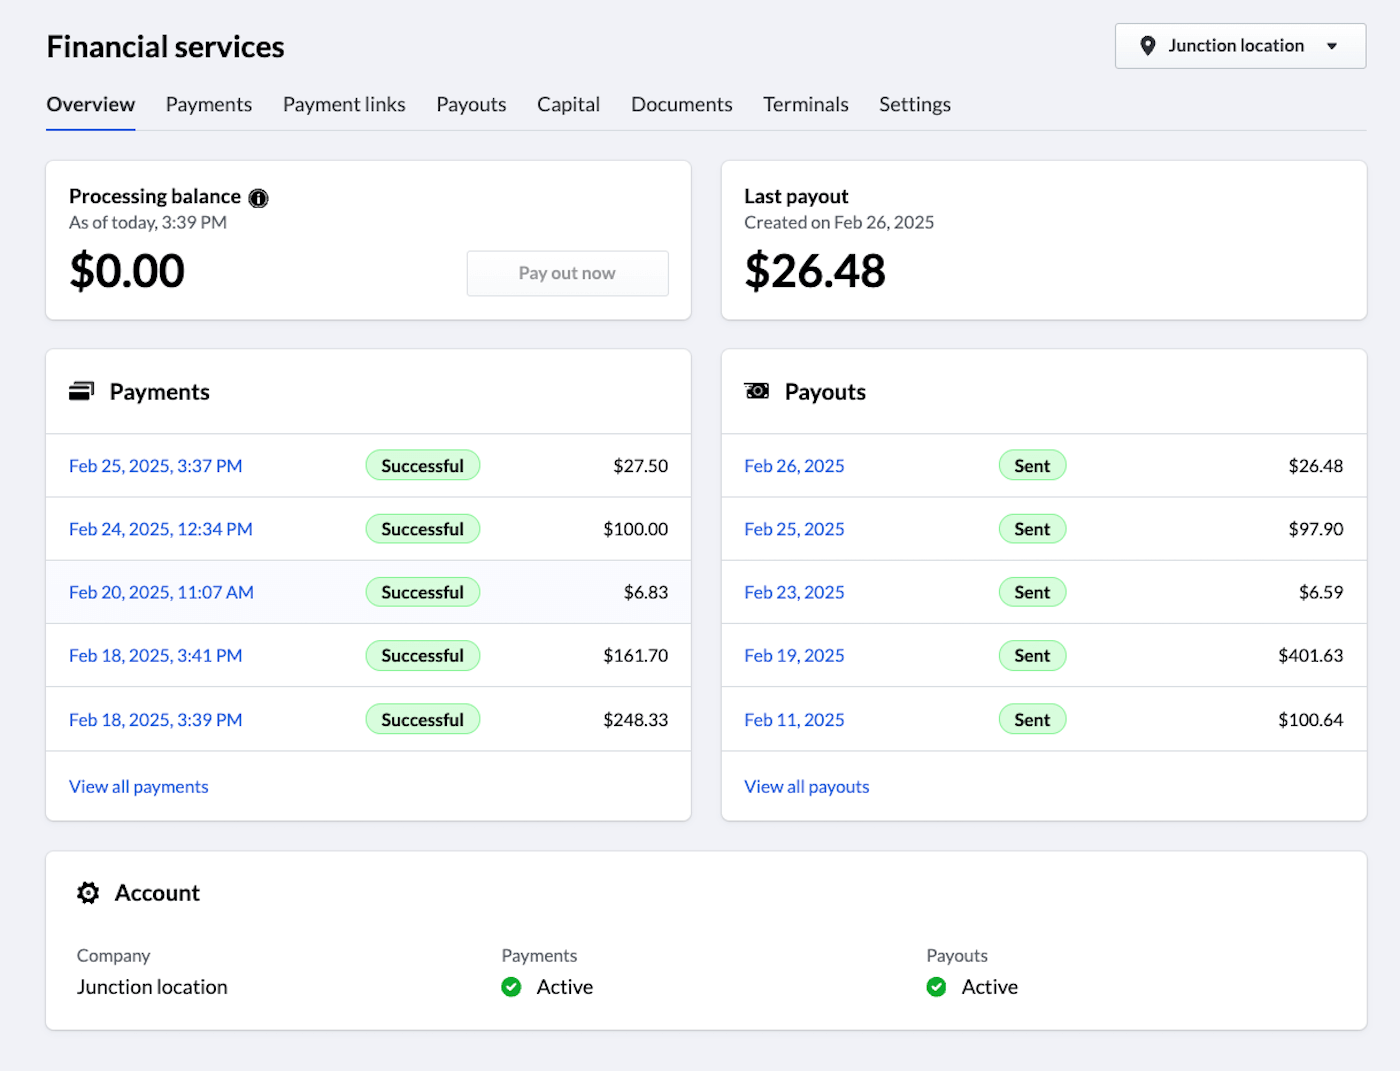Image resolution: width=1400 pixels, height=1071 pixels.
Task: Click the Successful badge for the $6.83 payment
Action: [422, 593]
